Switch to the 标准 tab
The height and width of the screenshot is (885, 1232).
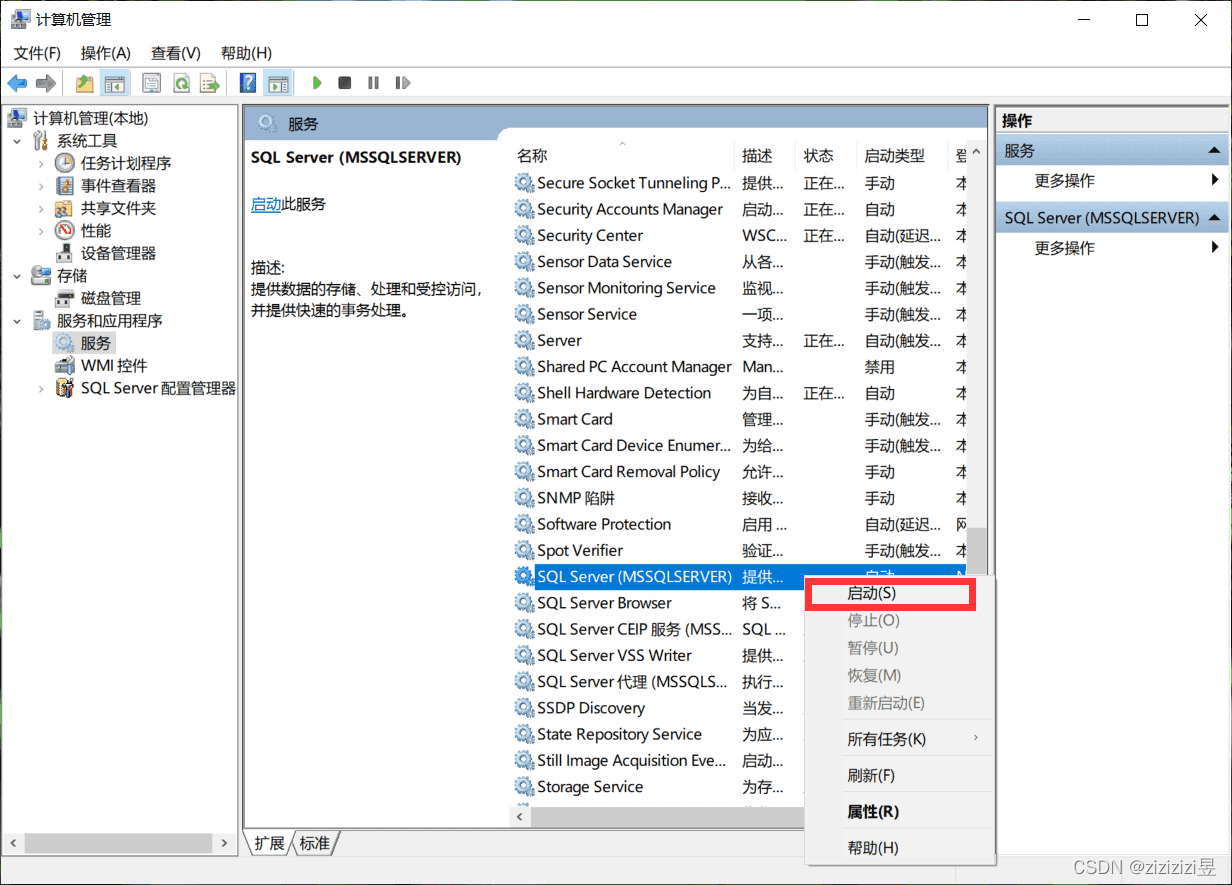click(x=314, y=843)
